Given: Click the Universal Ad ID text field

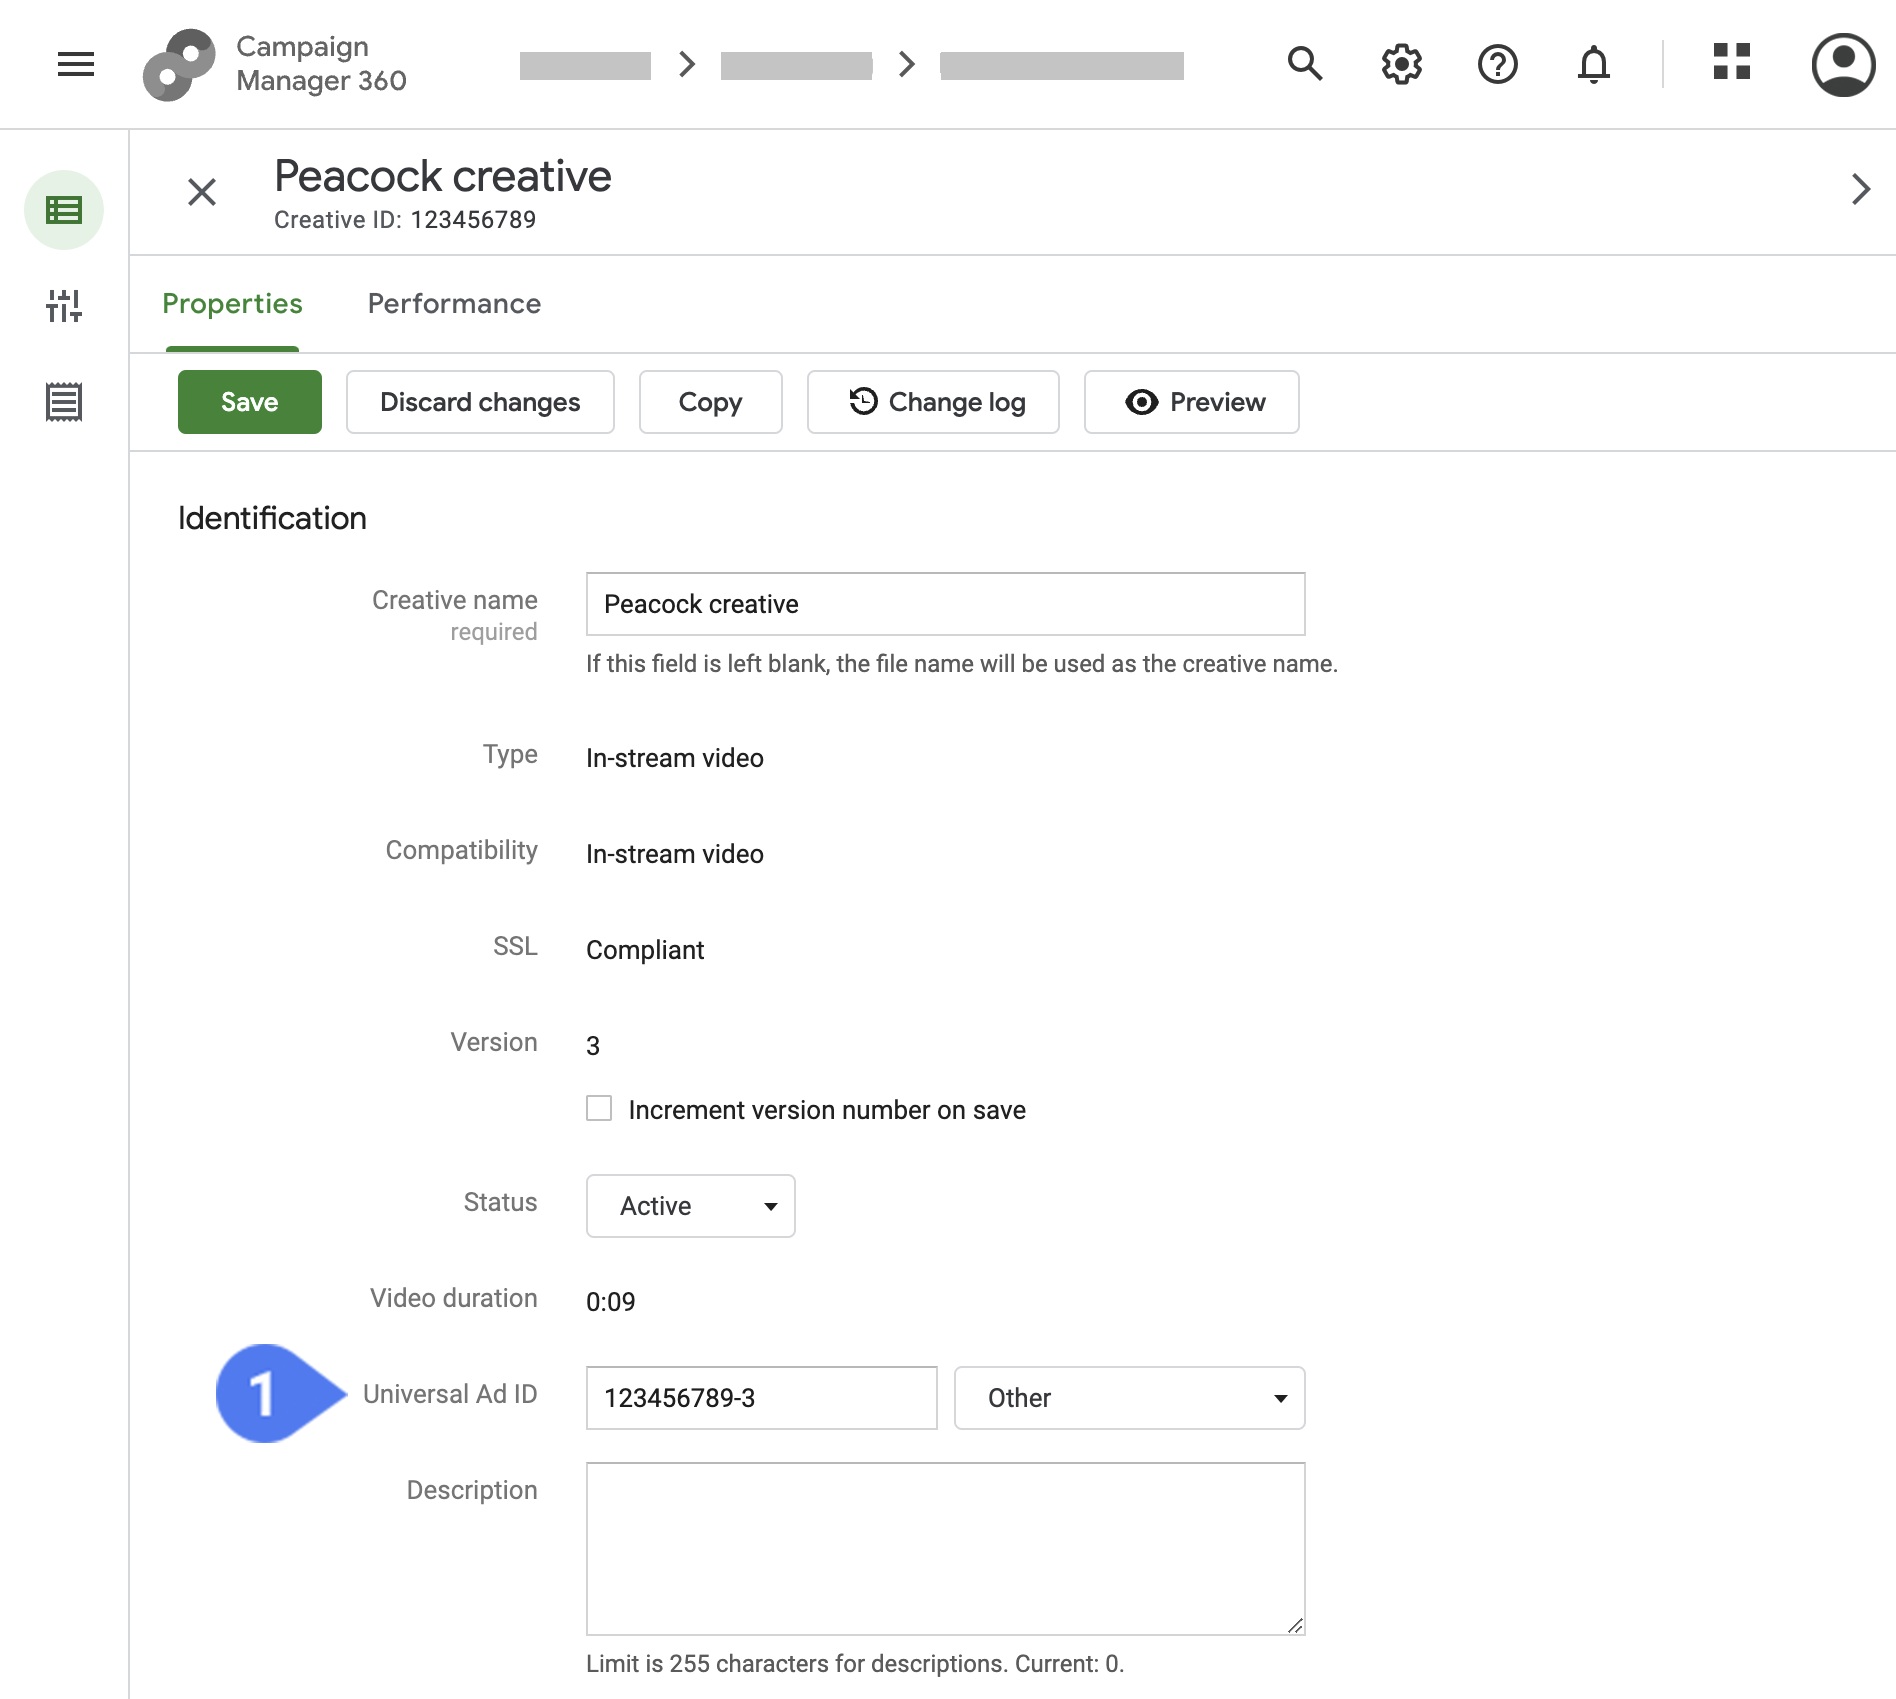Looking at the screenshot, I should 762,1398.
